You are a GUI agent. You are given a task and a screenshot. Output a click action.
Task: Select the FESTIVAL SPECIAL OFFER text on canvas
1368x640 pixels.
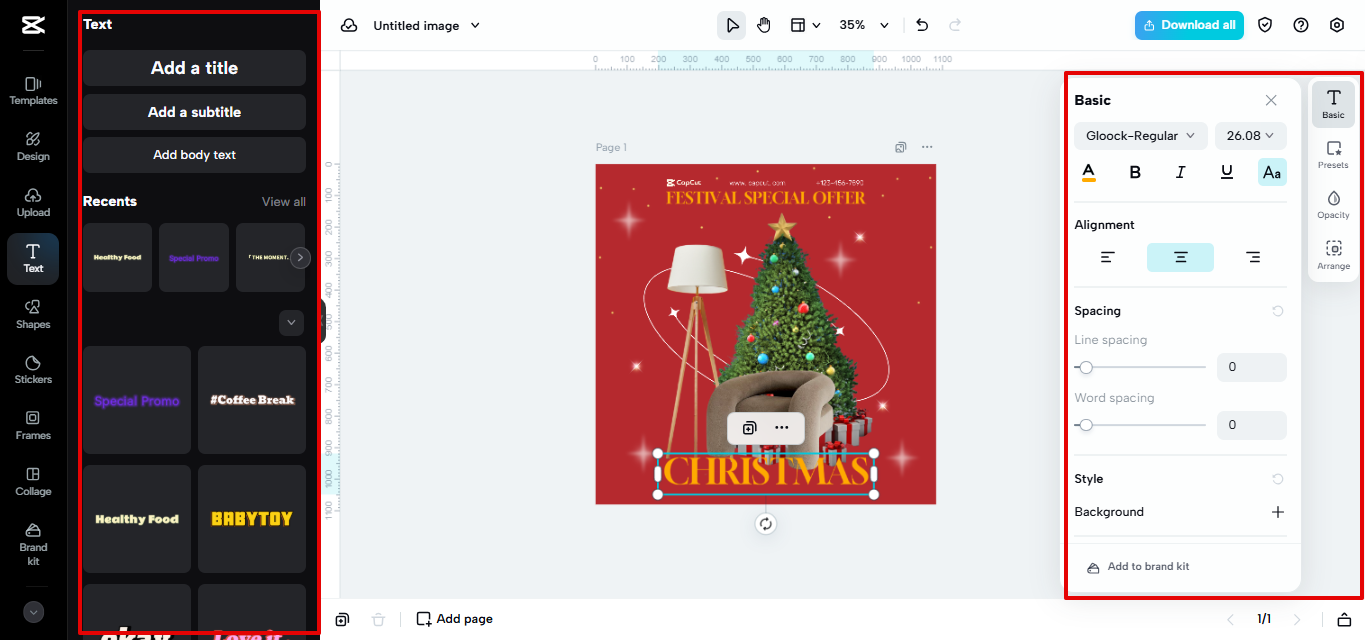click(x=766, y=197)
